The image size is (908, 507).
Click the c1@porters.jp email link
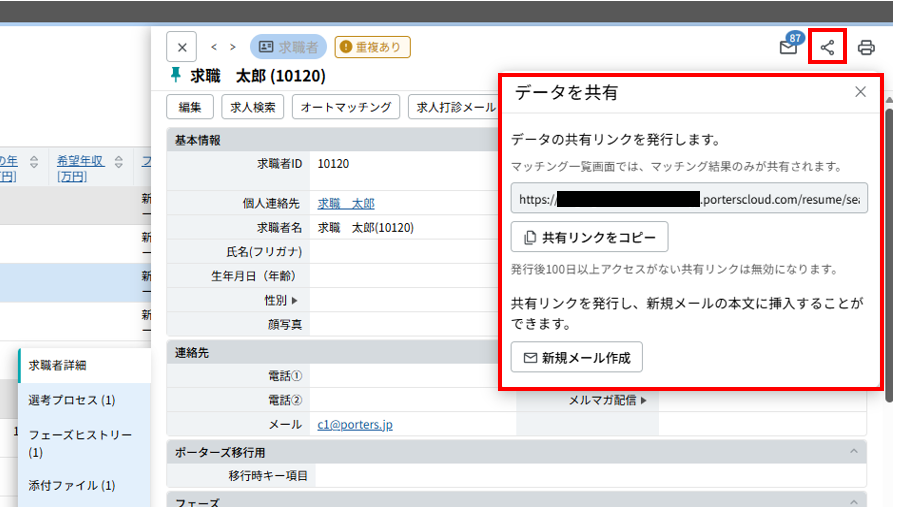[x=355, y=424]
